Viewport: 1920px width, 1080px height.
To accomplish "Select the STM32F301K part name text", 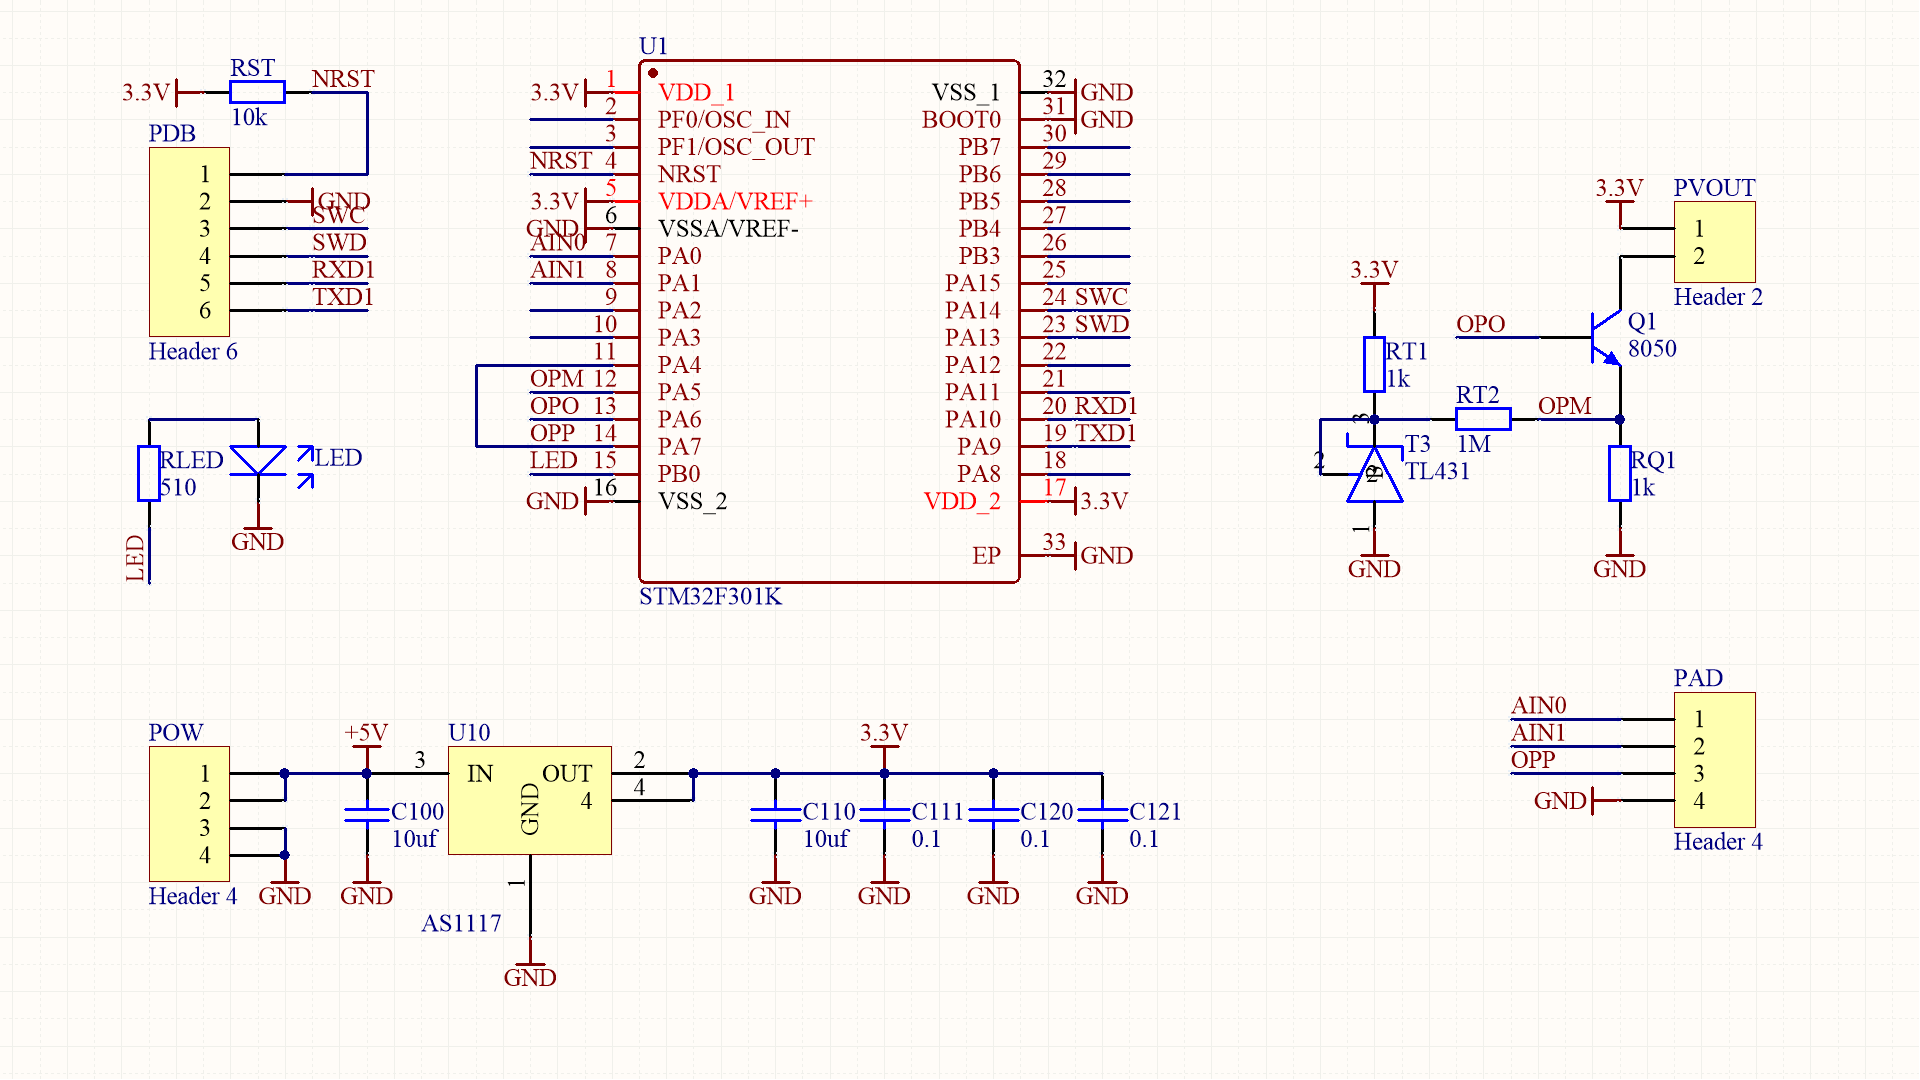I will coord(710,597).
